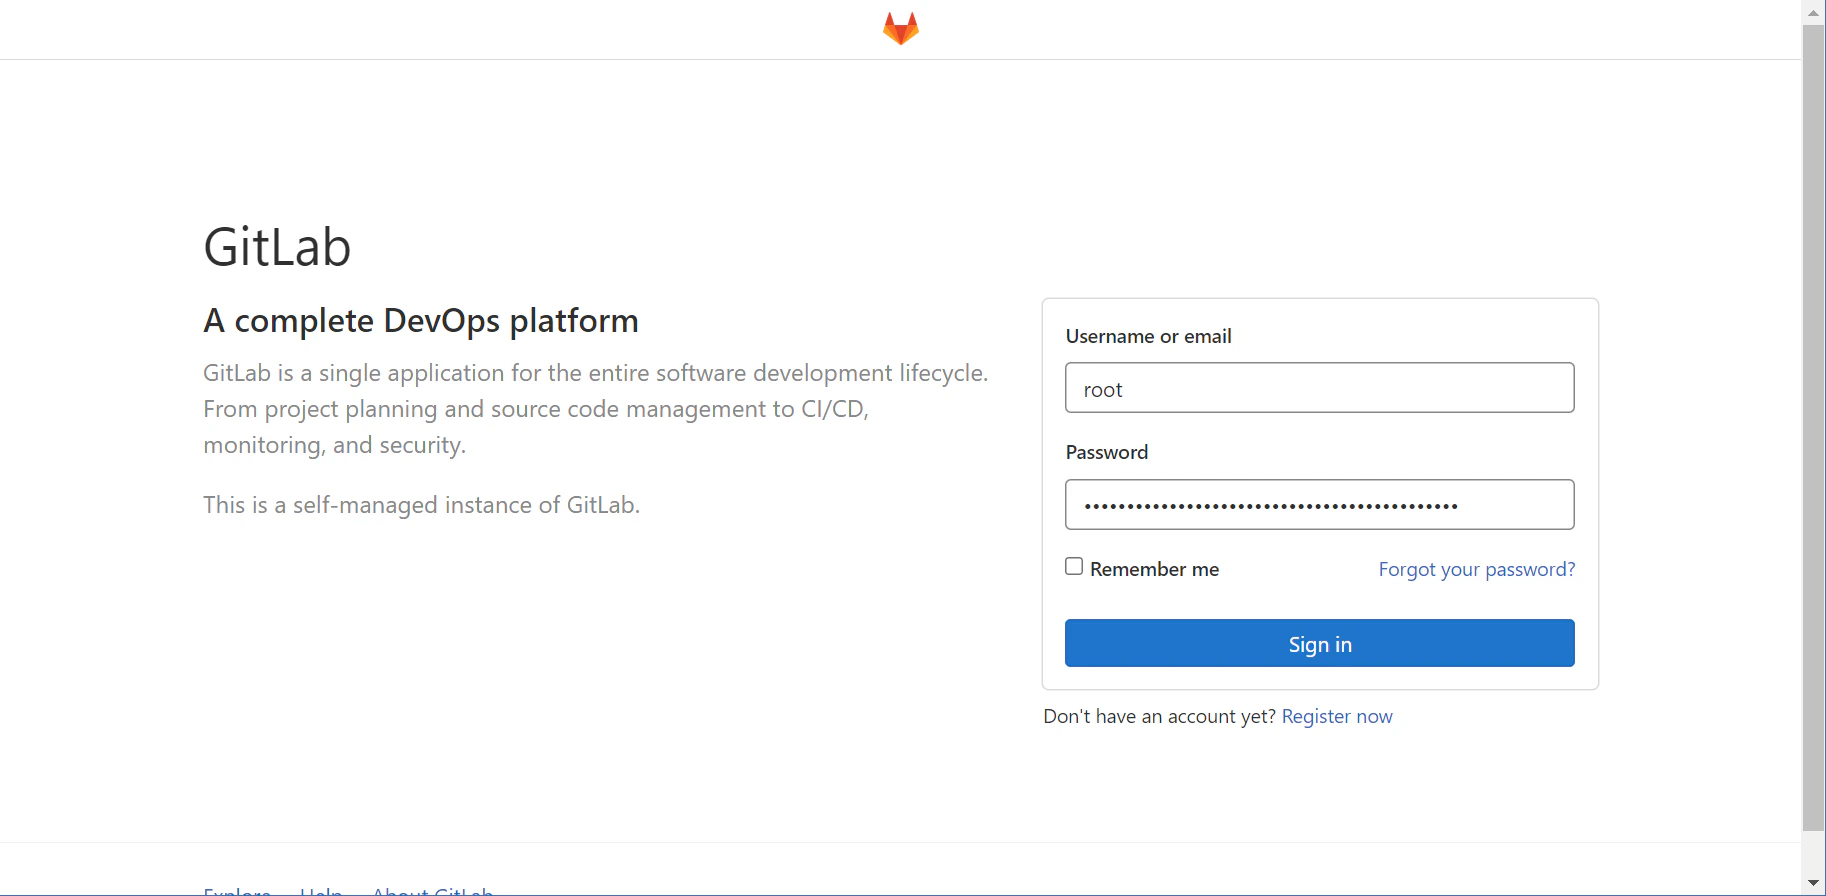Viewport: 1826px width, 896px height.
Task: Click the blue Sign in button
Action: [x=1320, y=643]
